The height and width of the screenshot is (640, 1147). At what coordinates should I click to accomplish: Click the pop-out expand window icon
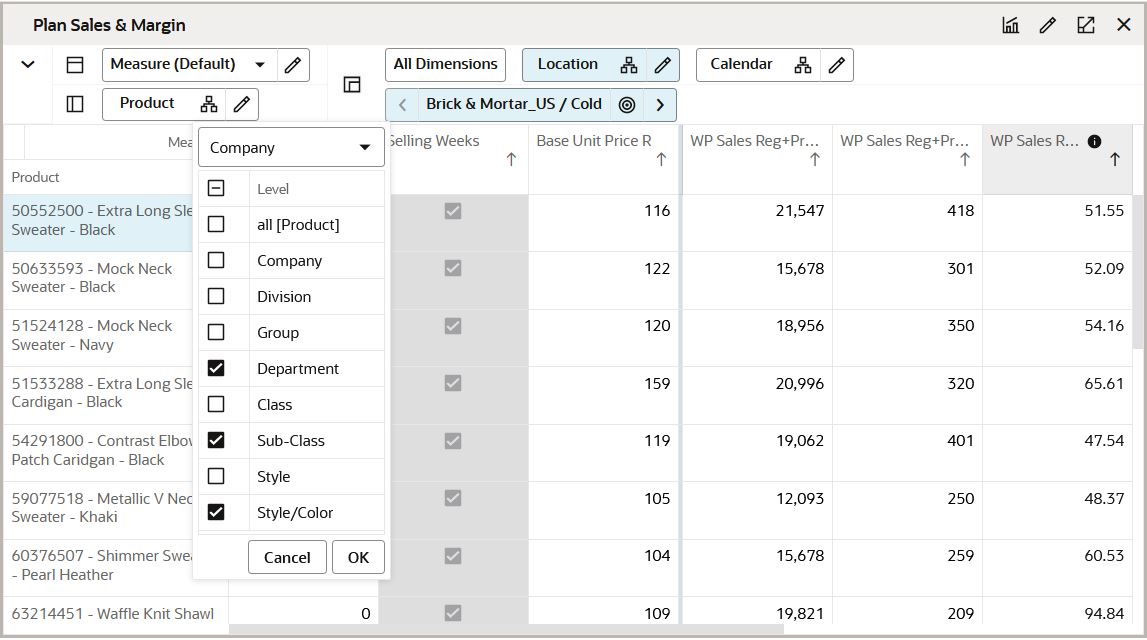pyautogui.click(x=1086, y=25)
